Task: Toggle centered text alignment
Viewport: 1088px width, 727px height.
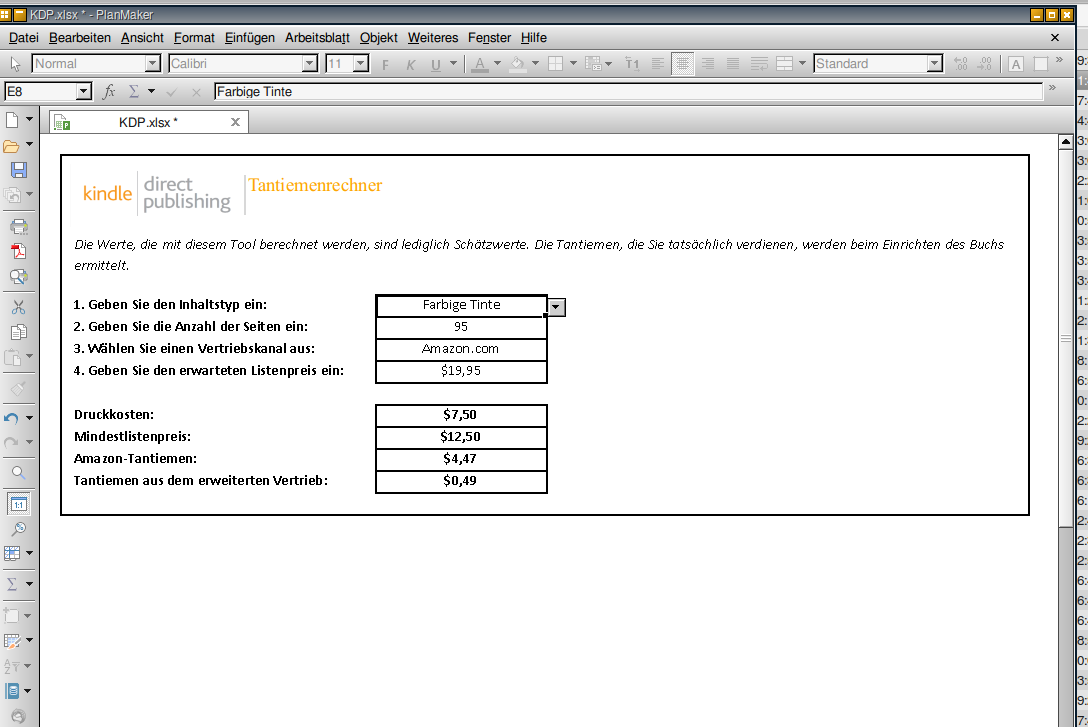Action: pos(683,65)
